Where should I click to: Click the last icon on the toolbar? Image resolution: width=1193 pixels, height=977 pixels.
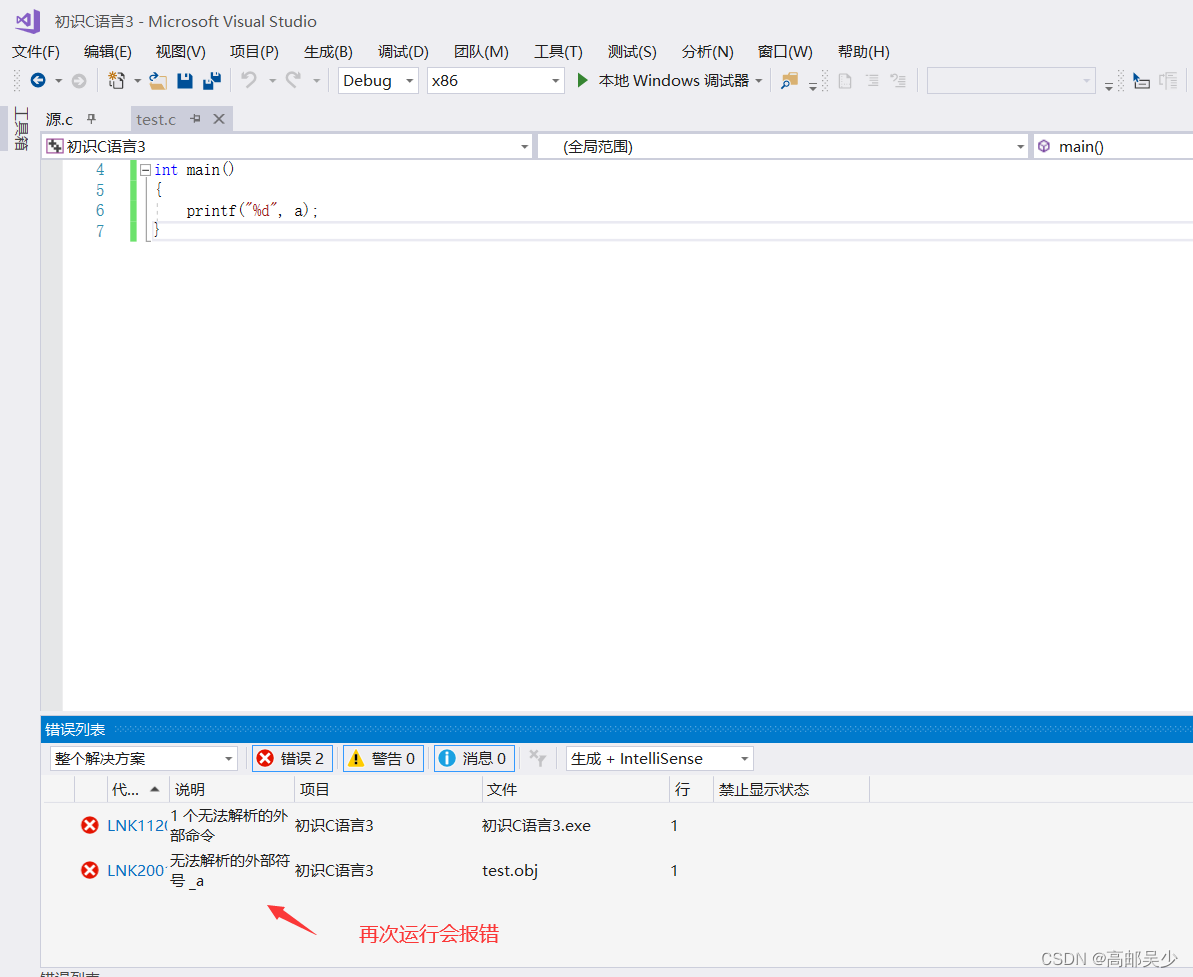1168,80
